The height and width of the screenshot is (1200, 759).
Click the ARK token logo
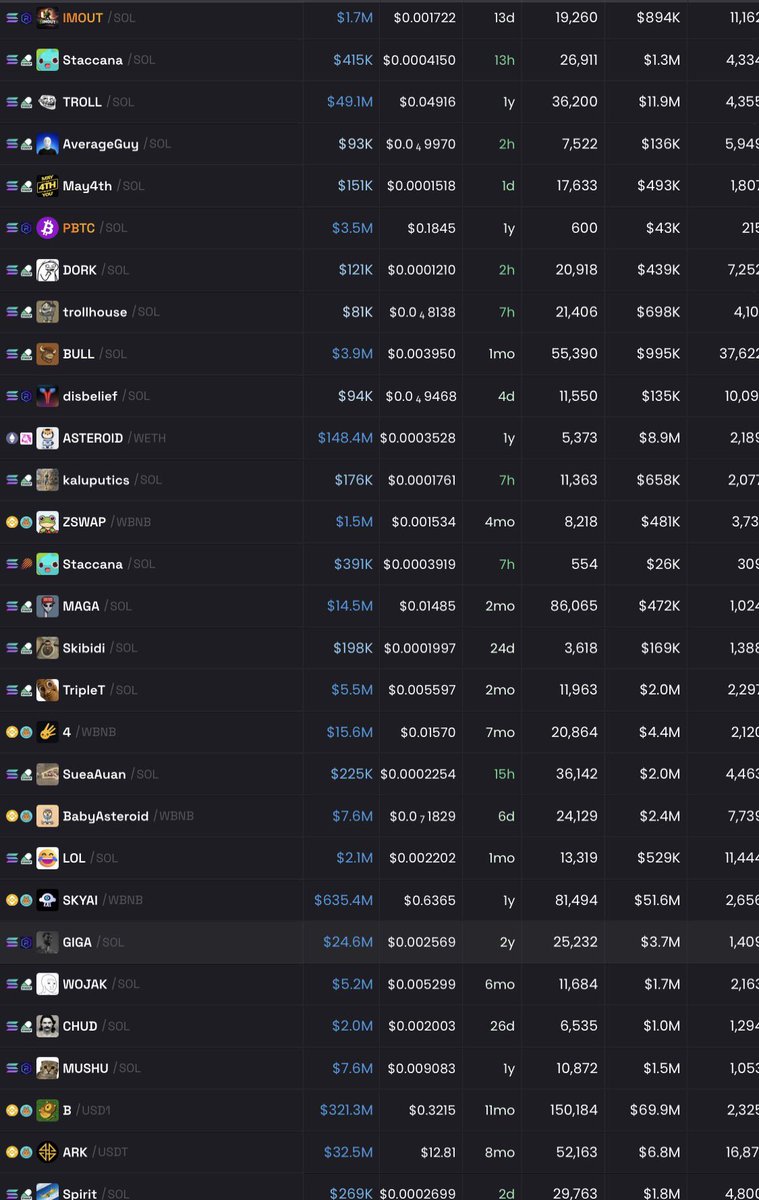(47, 1152)
